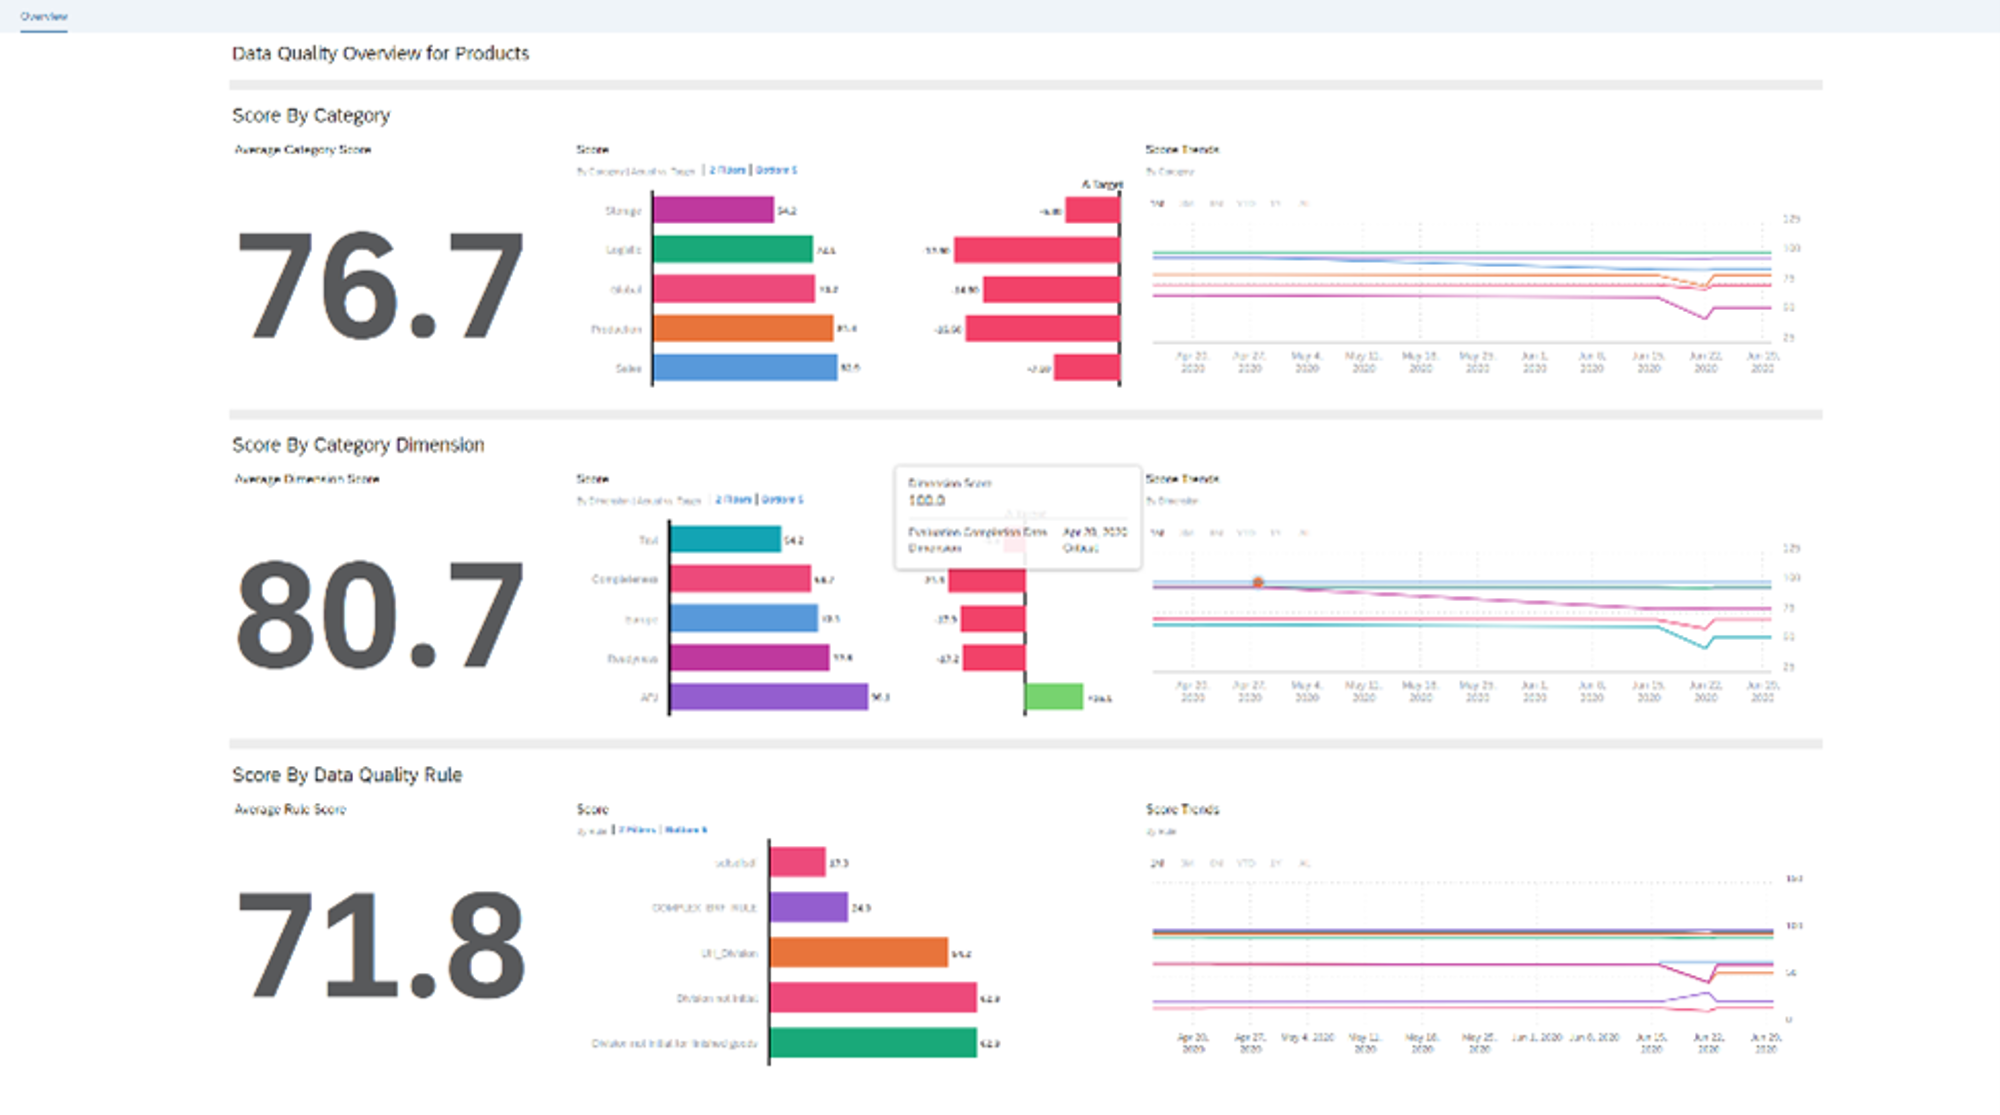Enable the 6M view on rule Score Trends
Viewport: 2000px width, 1115px height.
tap(1217, 863)
